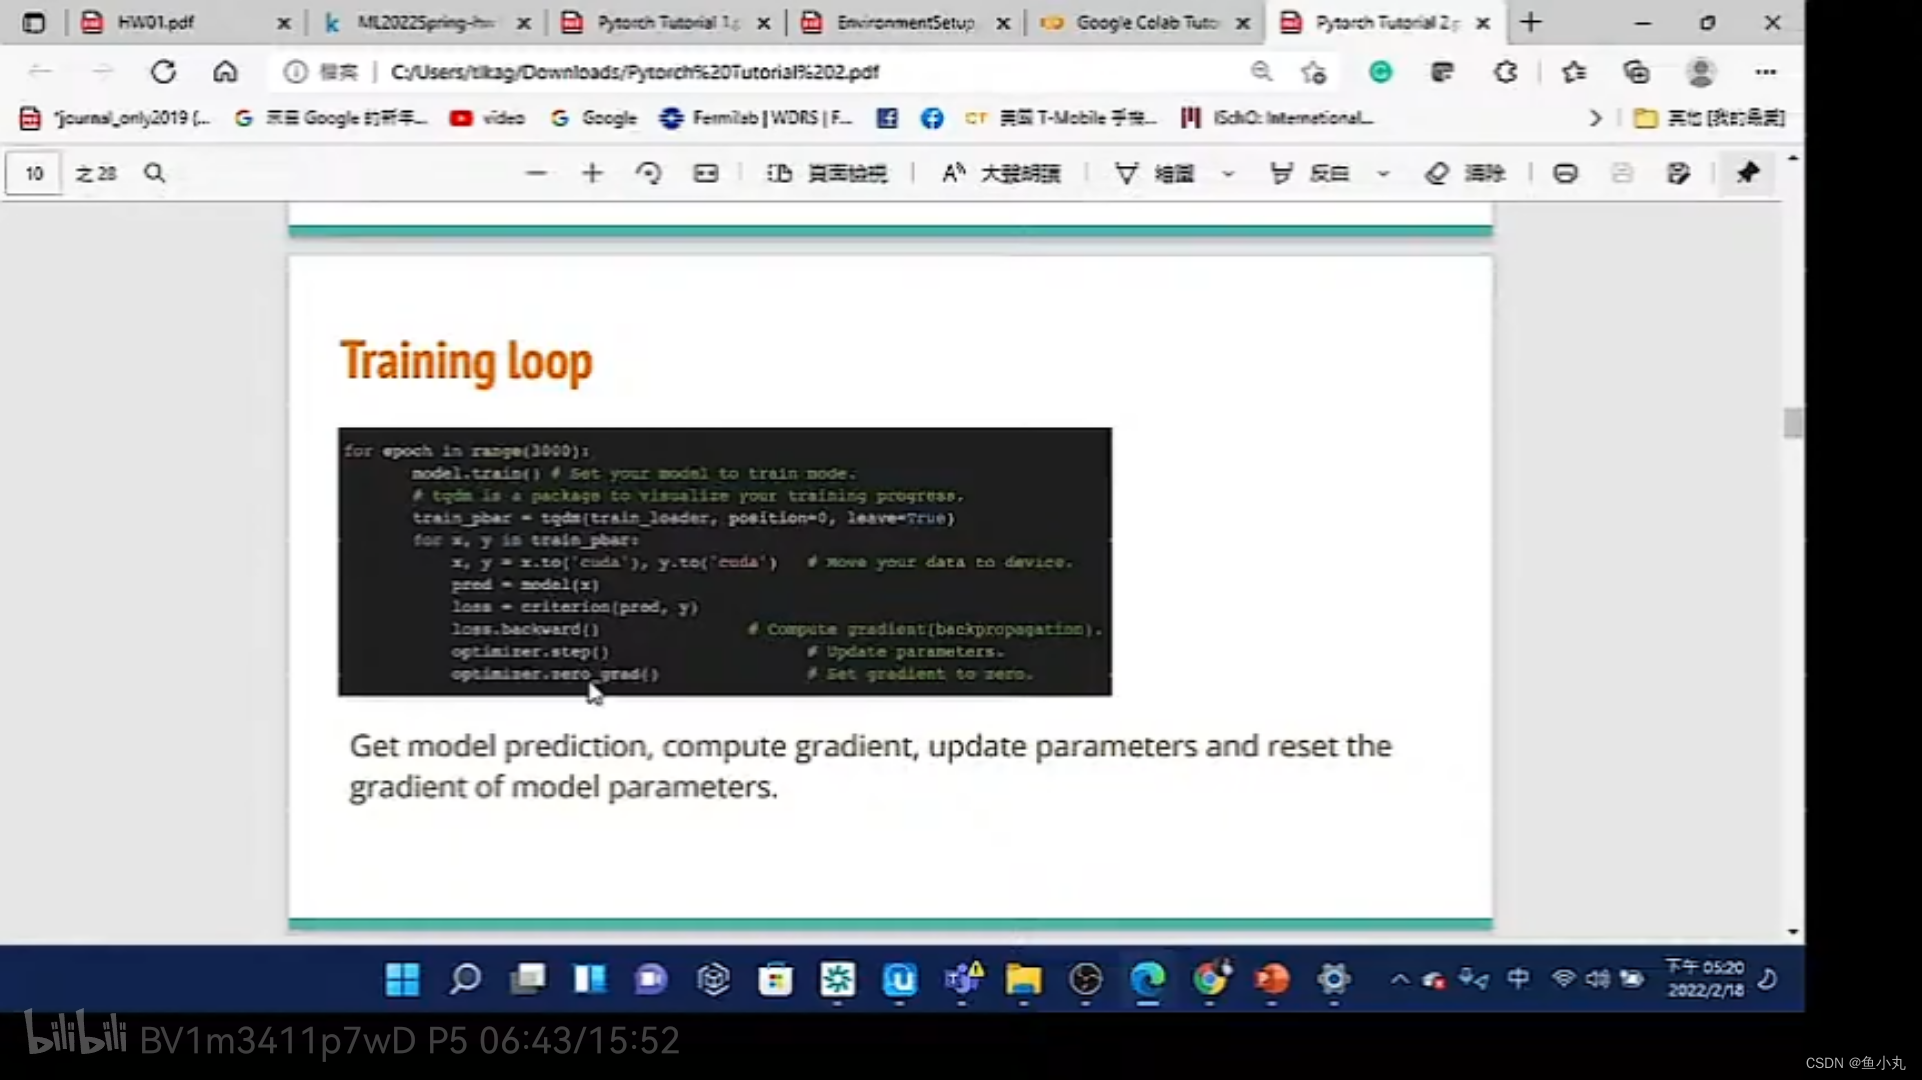
Task: Click the page number input field
Action: click(x=34, y=173)
